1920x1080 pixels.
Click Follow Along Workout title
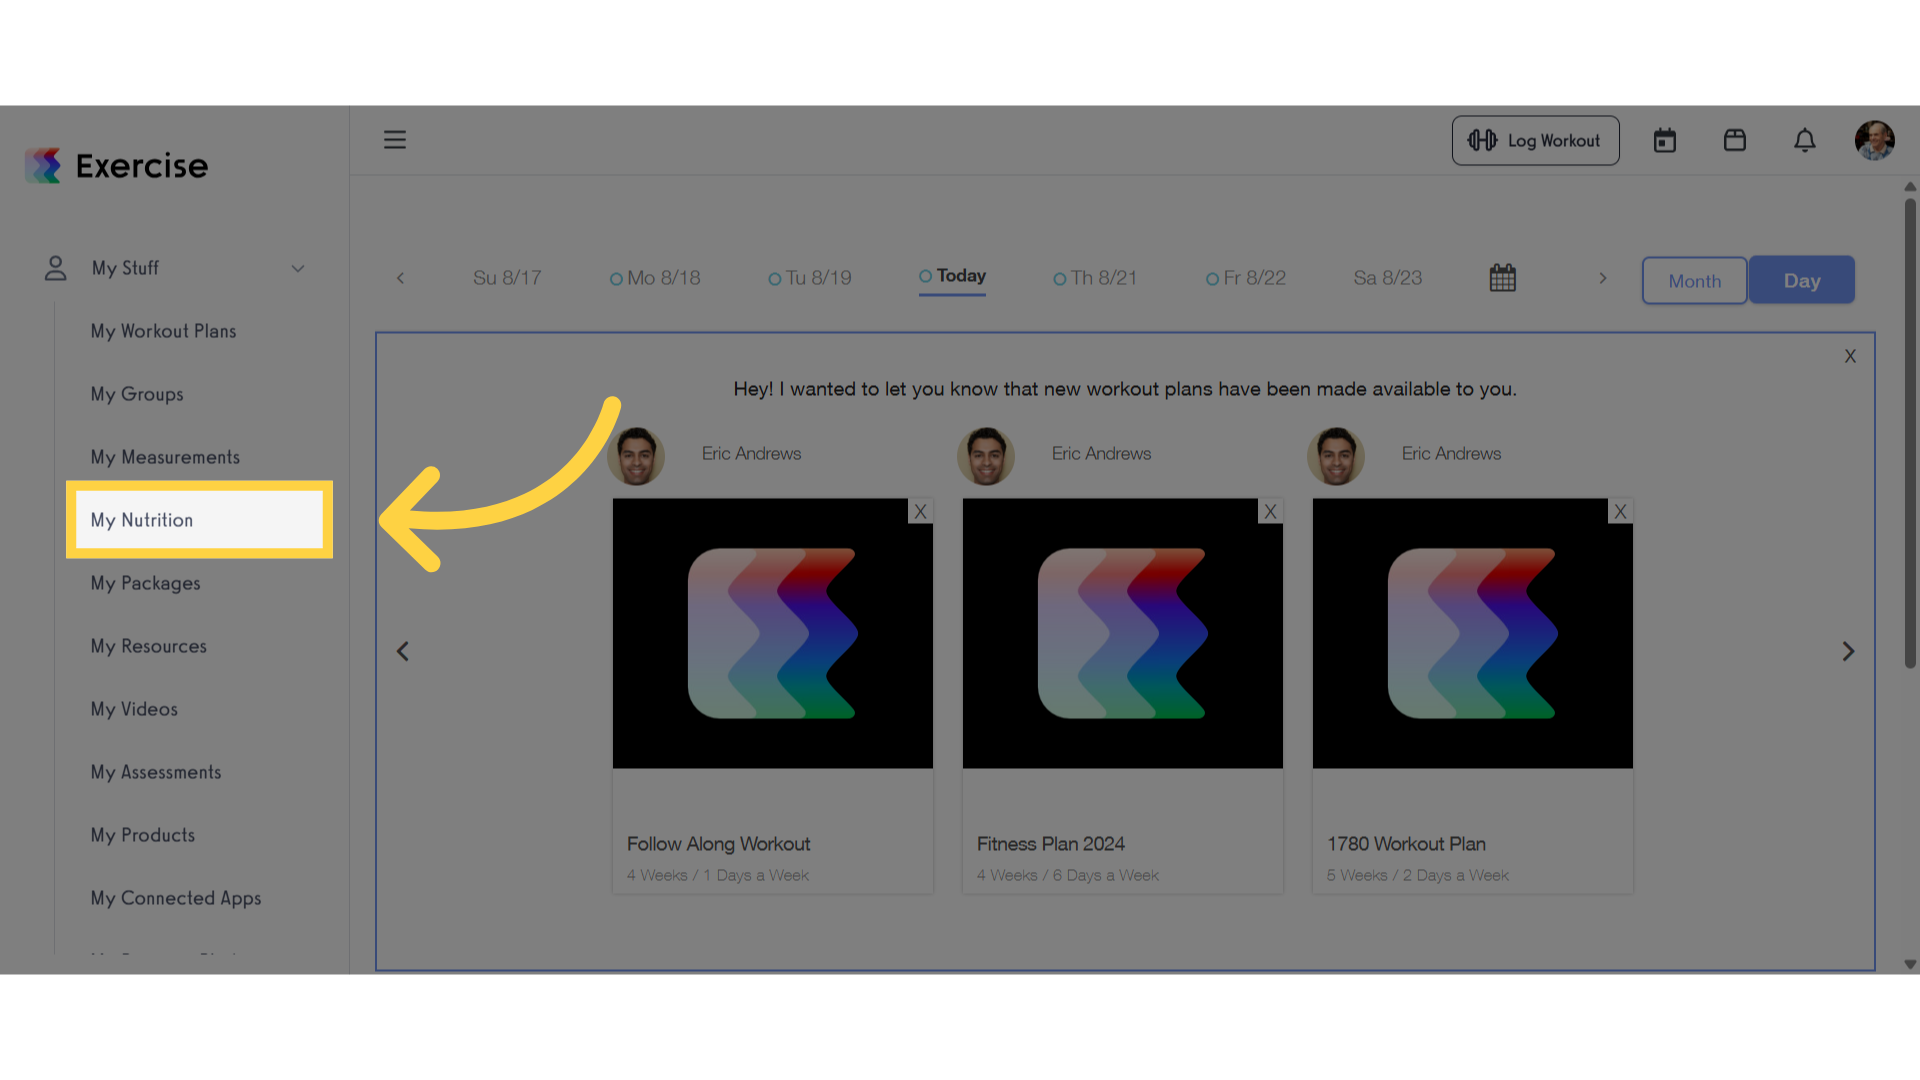(719, 844)
